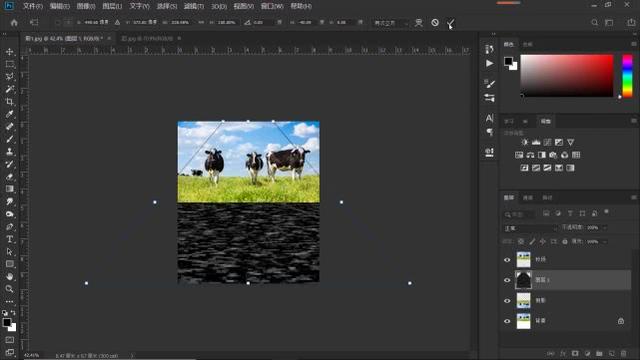Click the Home icon in the options bar
This screenshot has width=640, height=360.
pyautogui.click(x=14, y=22)
